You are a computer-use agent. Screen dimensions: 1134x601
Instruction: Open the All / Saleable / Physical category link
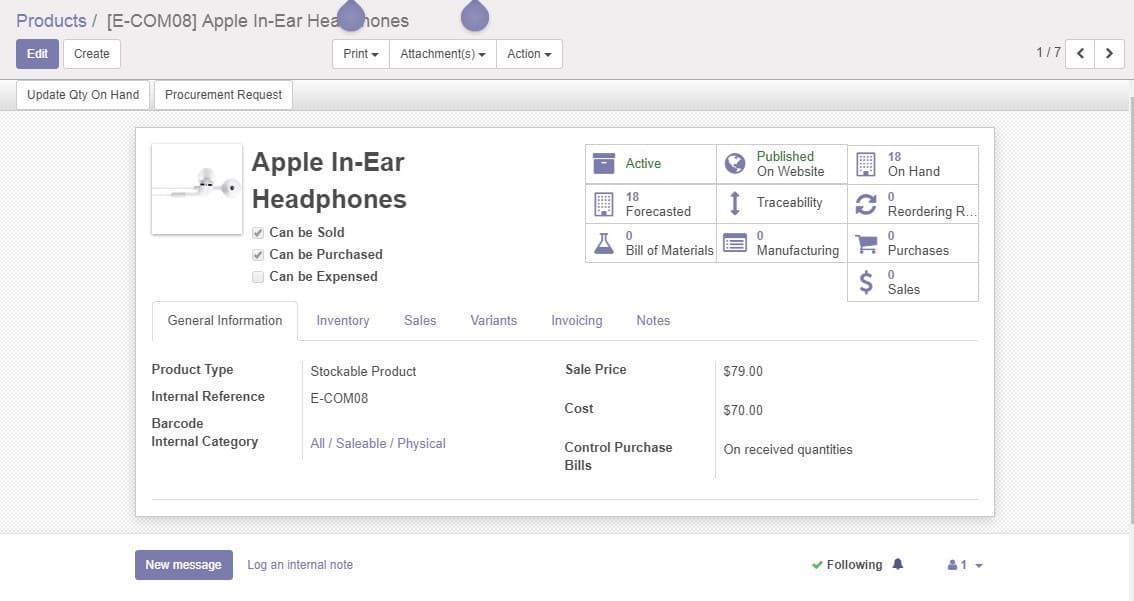[378, 443]
